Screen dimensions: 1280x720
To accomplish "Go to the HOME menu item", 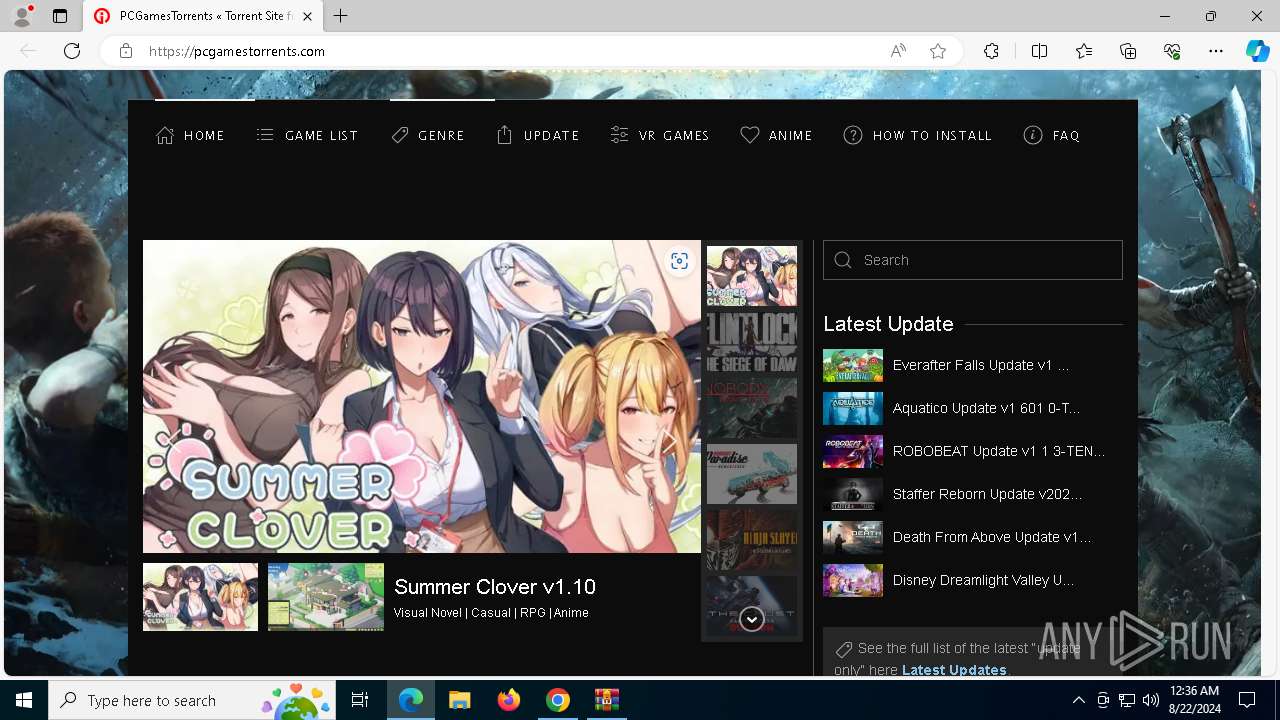I will point(190,135).
